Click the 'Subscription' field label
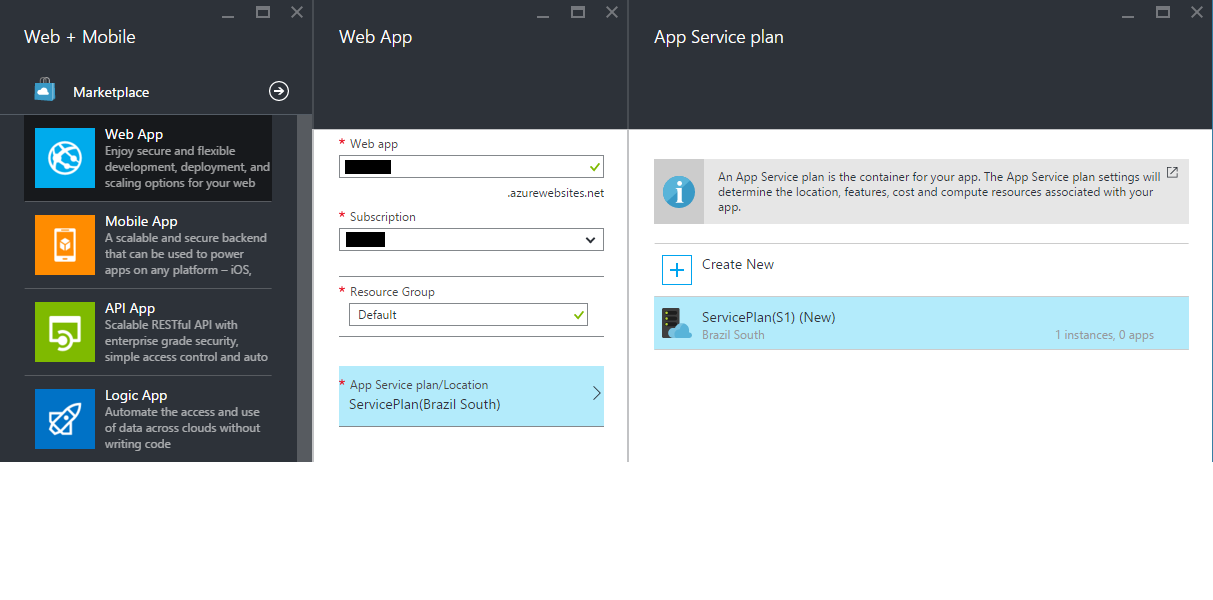The width and height of the screenshot is (1213, 600). coord(383,217)
